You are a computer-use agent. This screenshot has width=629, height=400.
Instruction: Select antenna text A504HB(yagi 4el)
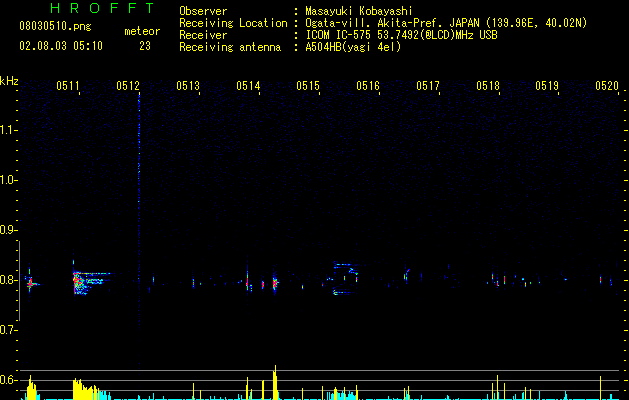tap(353, 47)
